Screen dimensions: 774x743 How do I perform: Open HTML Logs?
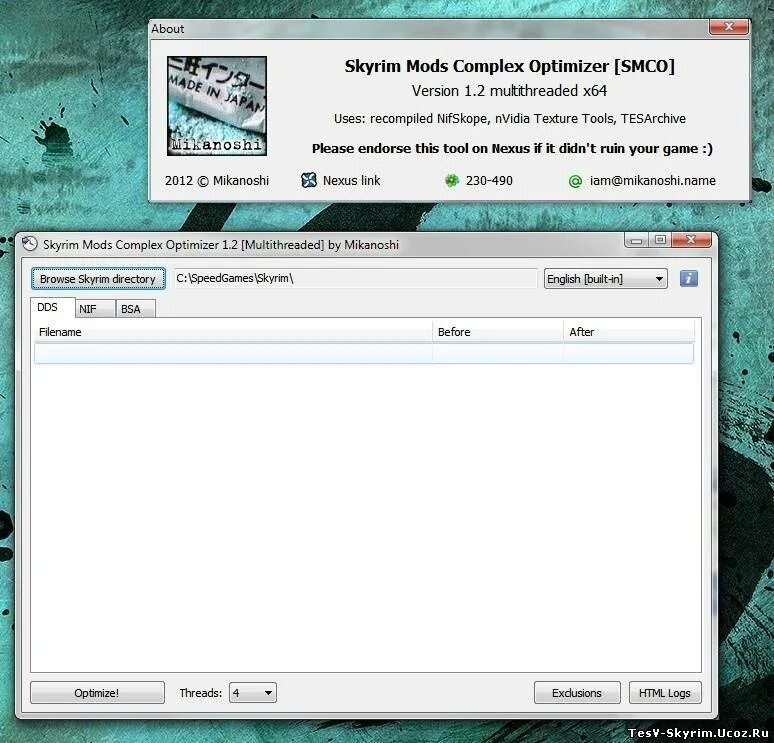(665, 693)
